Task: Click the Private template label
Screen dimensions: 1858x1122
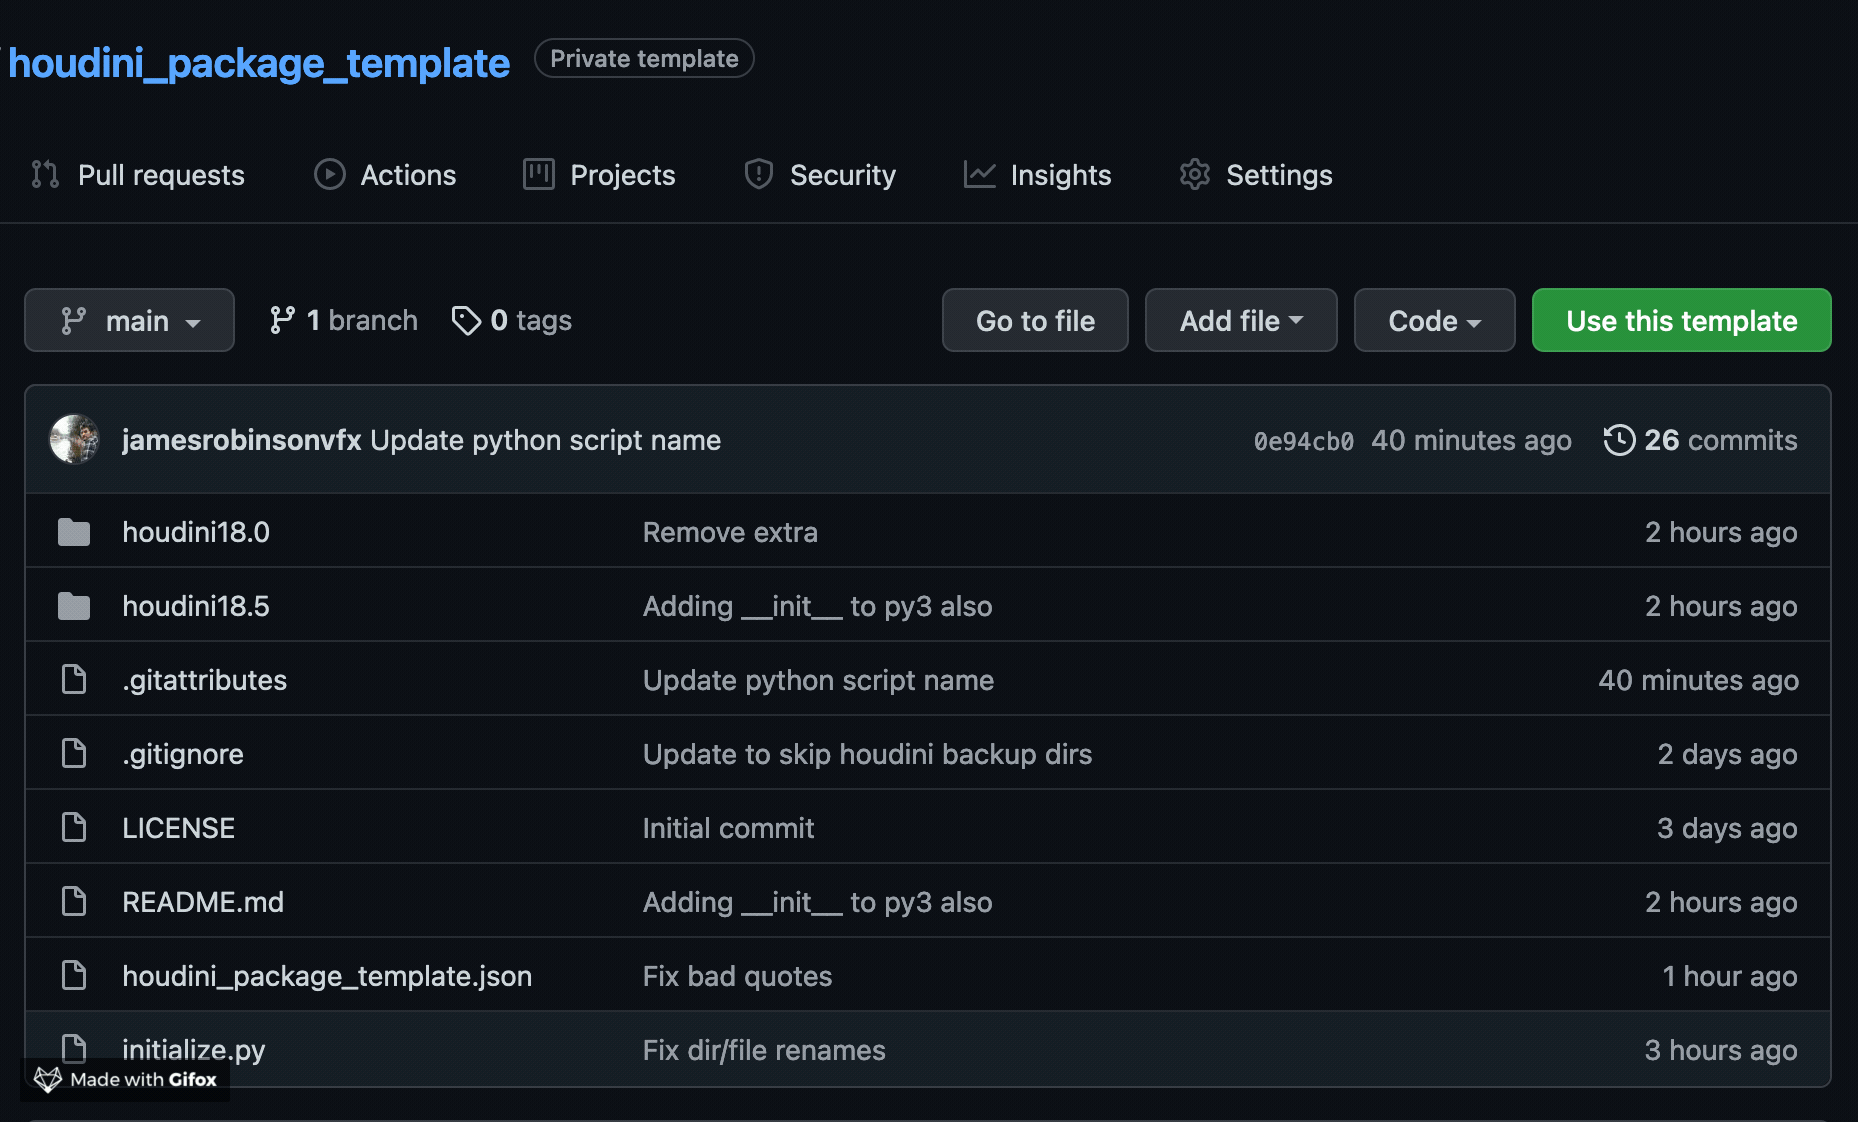Action: click(644, 58)
